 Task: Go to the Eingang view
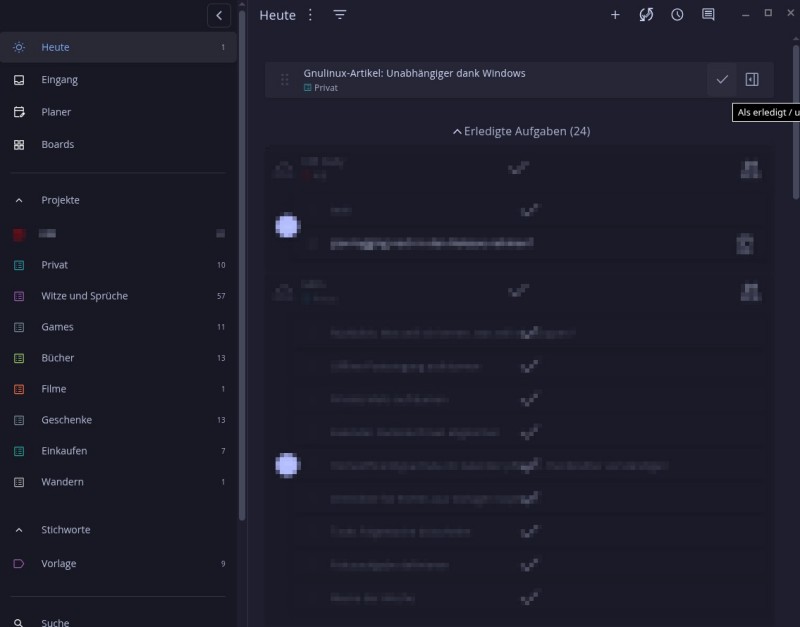click(59, 80)
